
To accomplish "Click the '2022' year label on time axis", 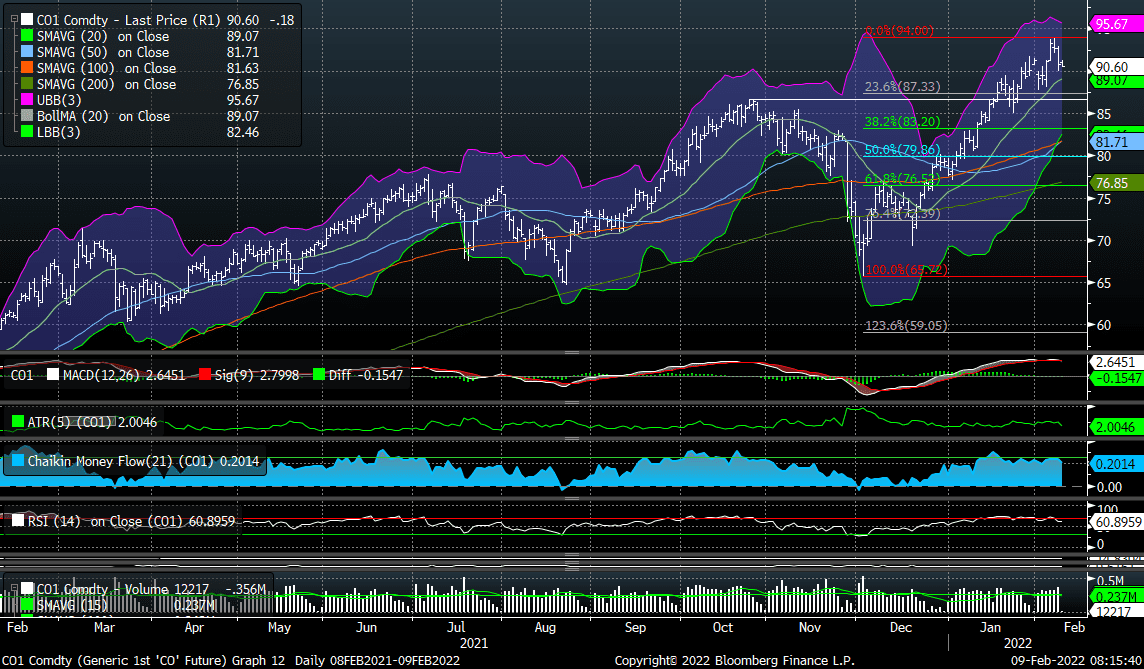I will [x=1018, y=643].
